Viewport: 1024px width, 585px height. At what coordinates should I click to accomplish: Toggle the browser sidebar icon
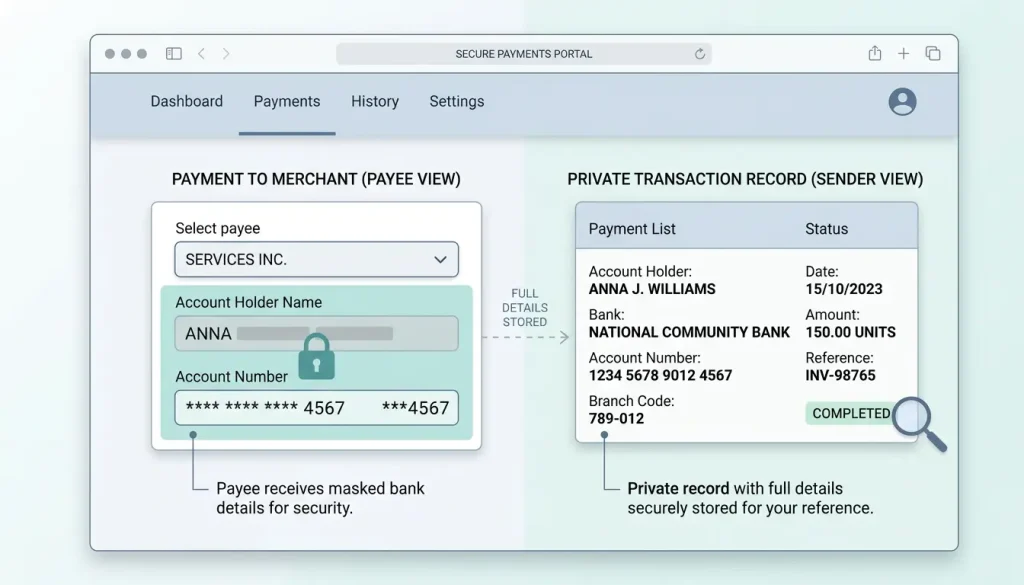pyautogui.click(x=174, y=54)
